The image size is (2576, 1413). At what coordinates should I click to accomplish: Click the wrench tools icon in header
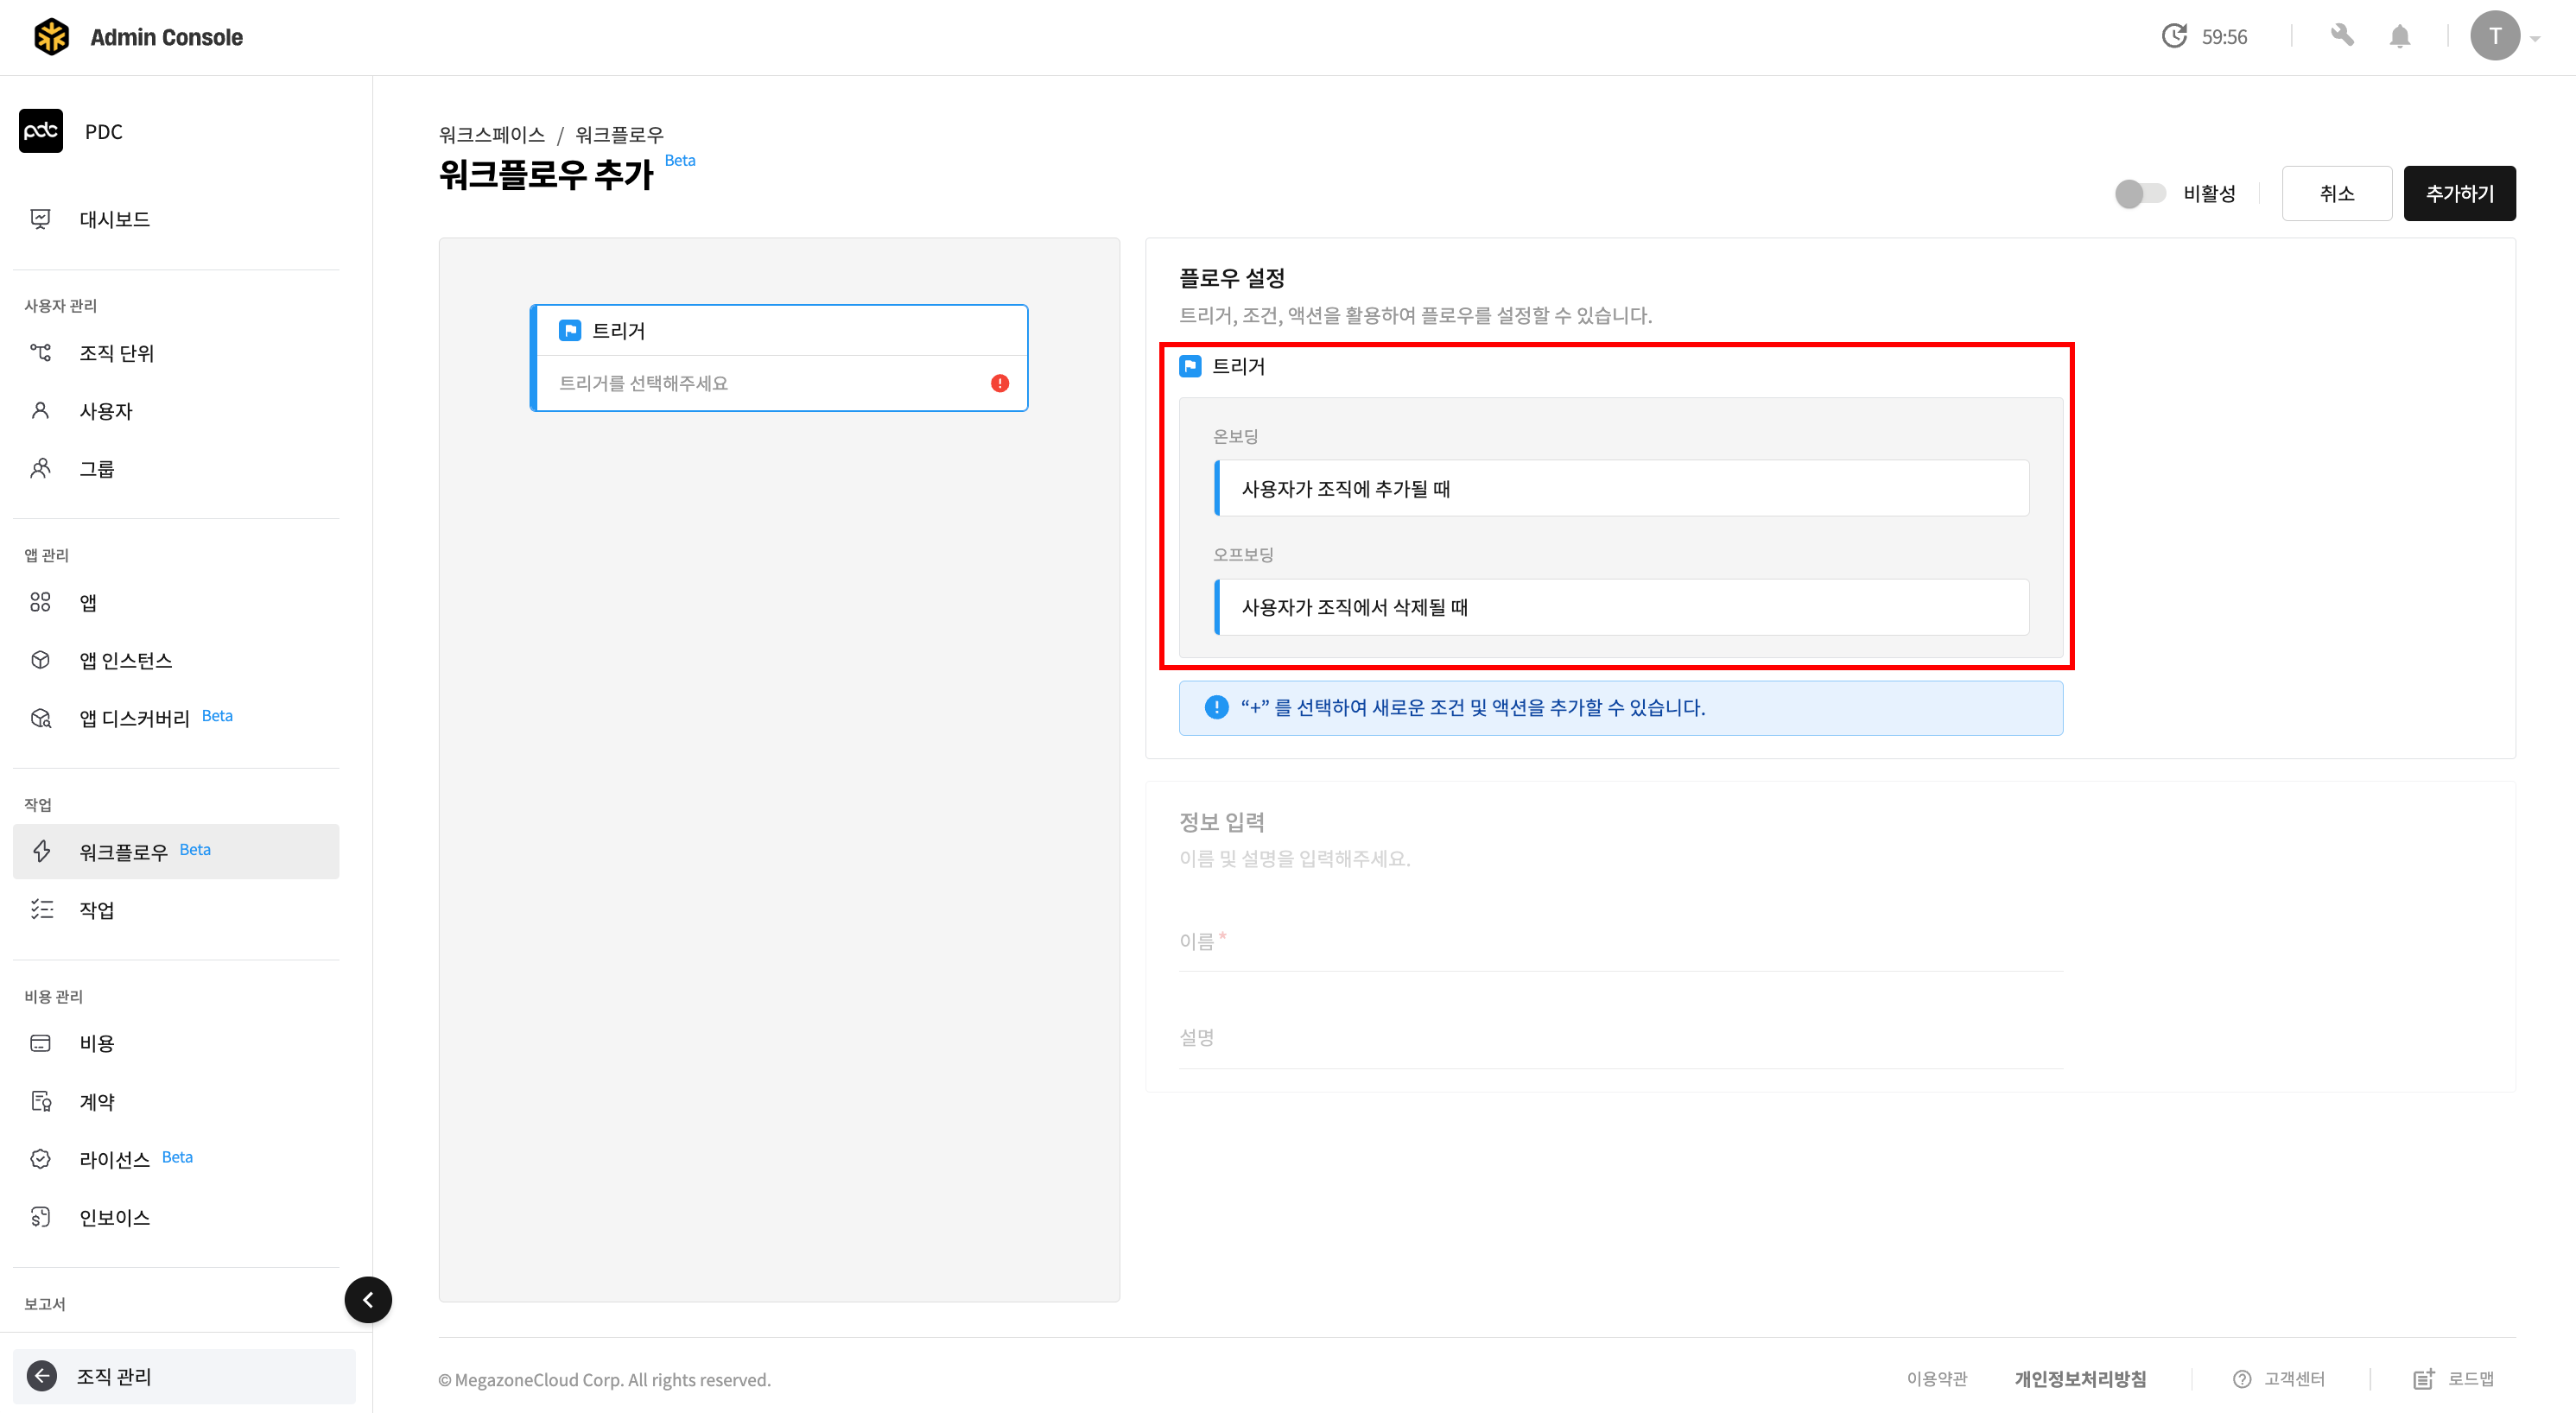coord(2341,36)
